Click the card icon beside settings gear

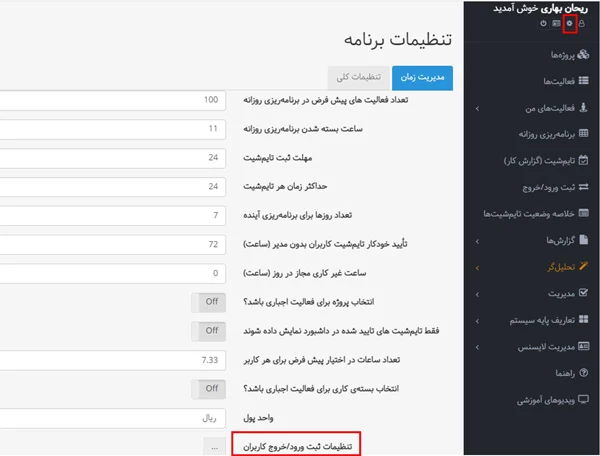click(x=556, y=23)
